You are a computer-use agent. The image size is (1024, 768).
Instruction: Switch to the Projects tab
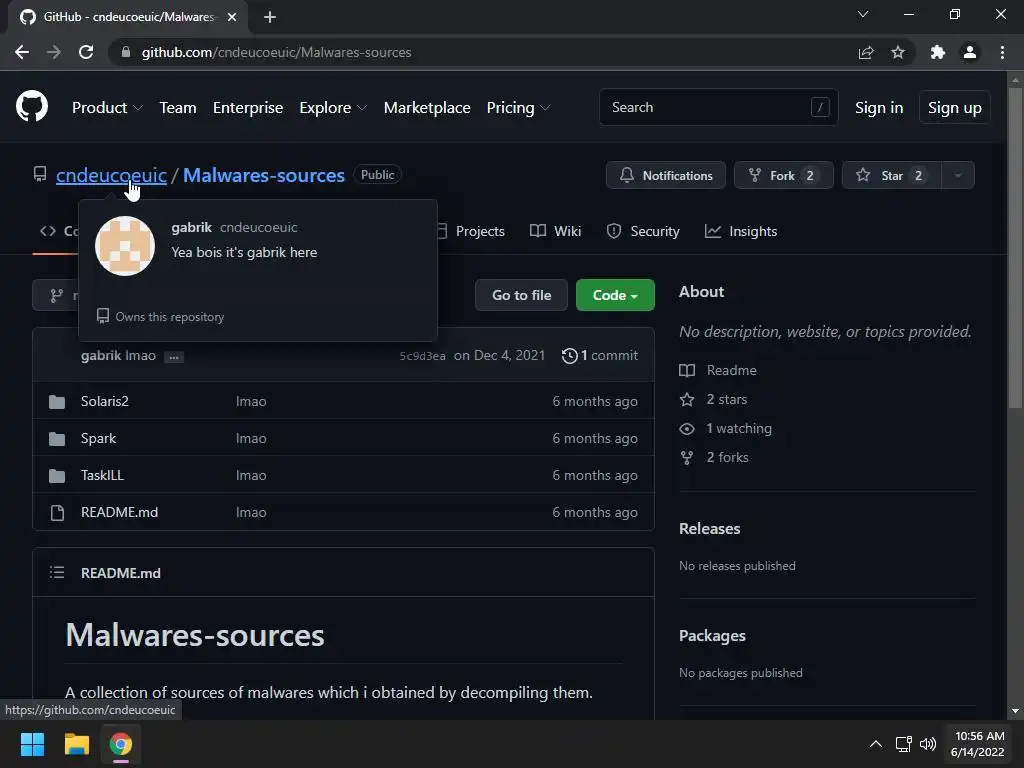coord(472,231)
